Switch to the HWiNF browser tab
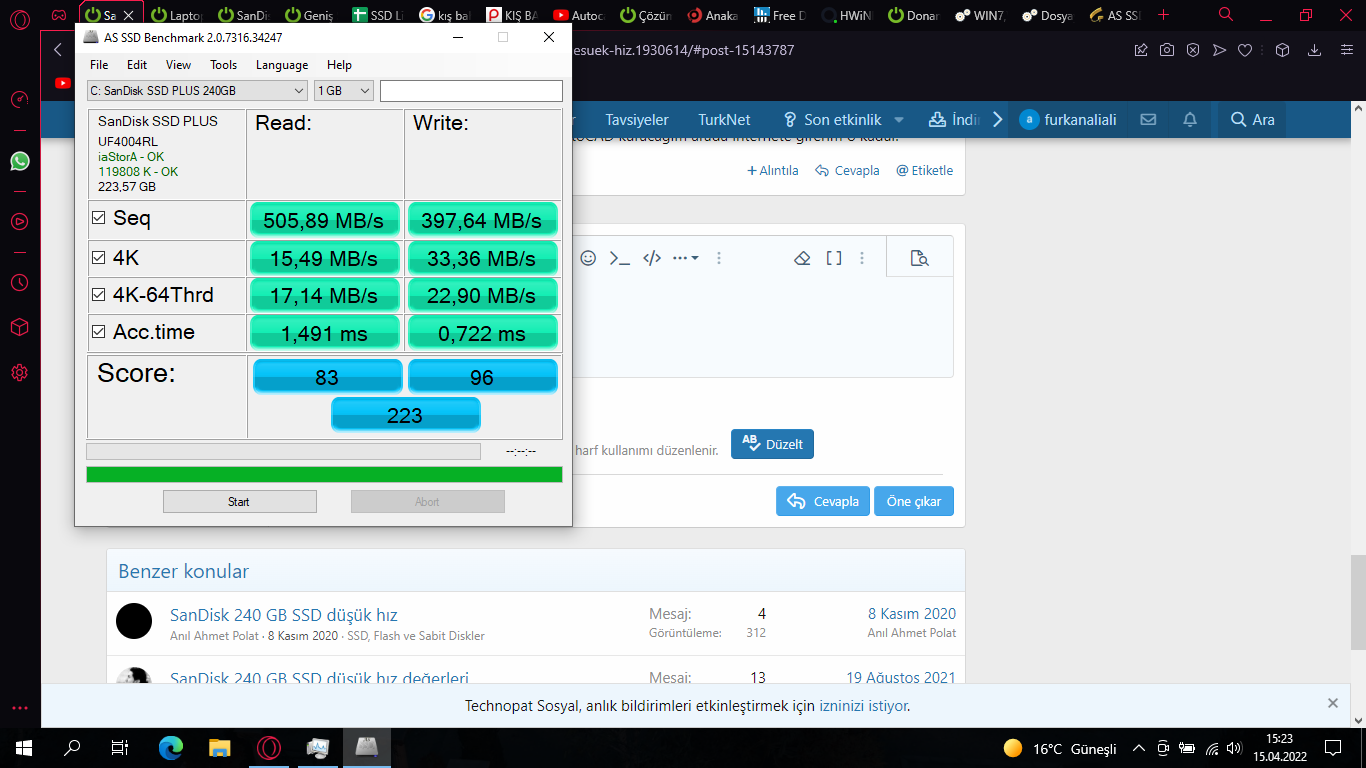The image size is (1366, 768). (846, 15)
